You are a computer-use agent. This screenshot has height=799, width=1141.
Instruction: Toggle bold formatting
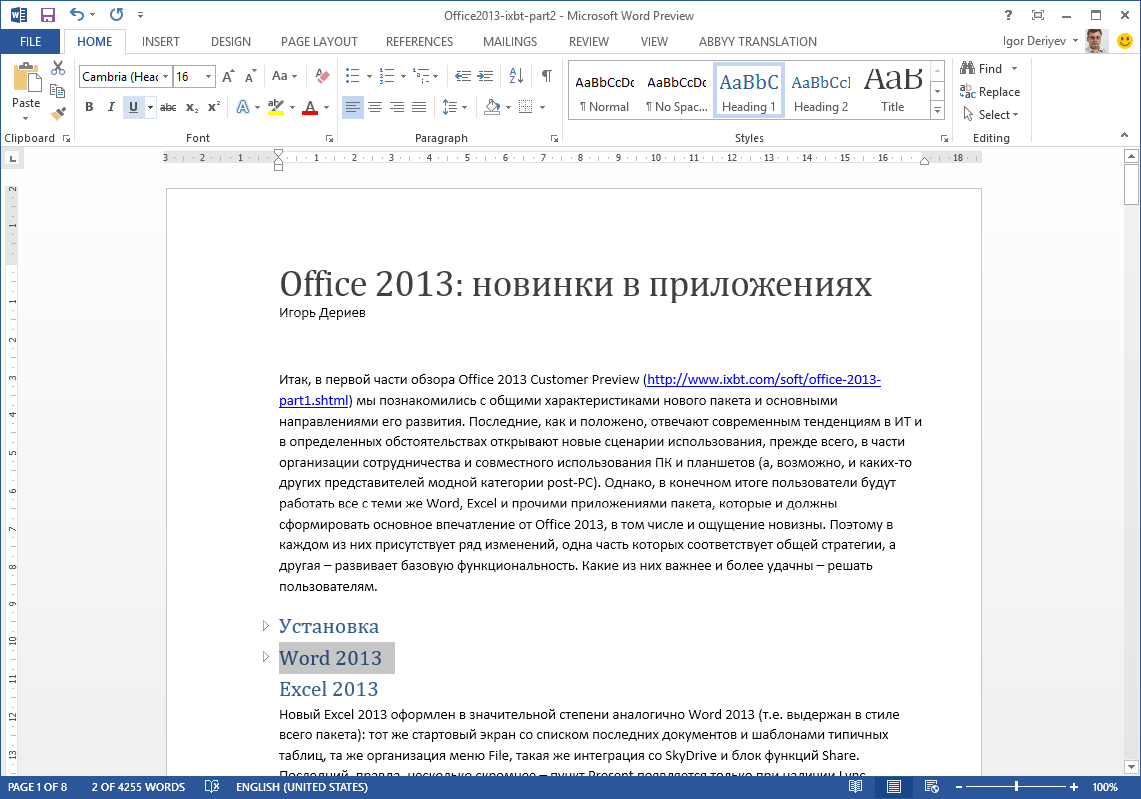89,105
